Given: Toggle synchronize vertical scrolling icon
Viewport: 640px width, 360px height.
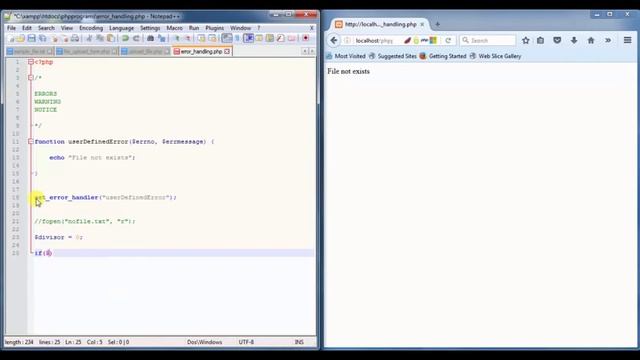Looking at the screenshot, I should [x=201, y=38].
